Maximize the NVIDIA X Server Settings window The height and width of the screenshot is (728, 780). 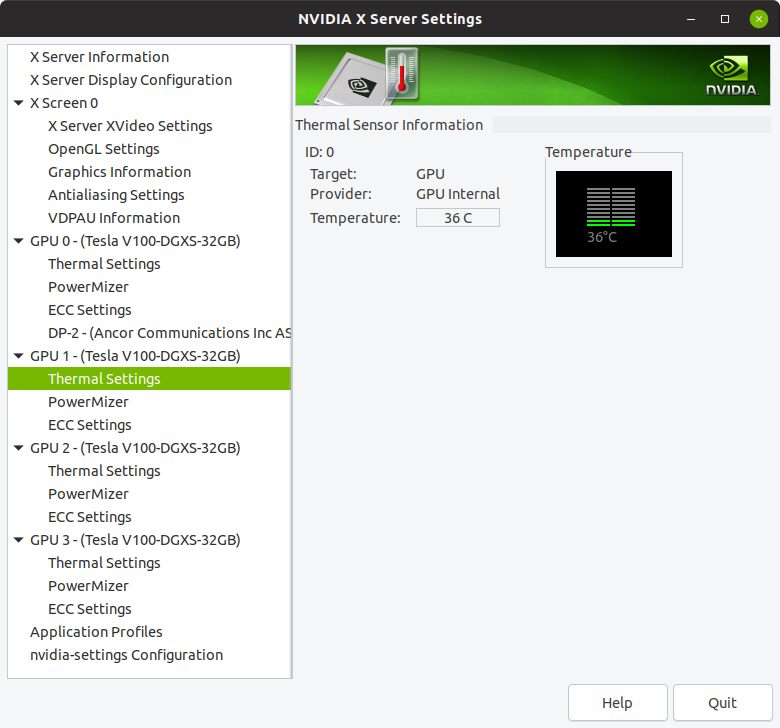click(x=725, y=19)
